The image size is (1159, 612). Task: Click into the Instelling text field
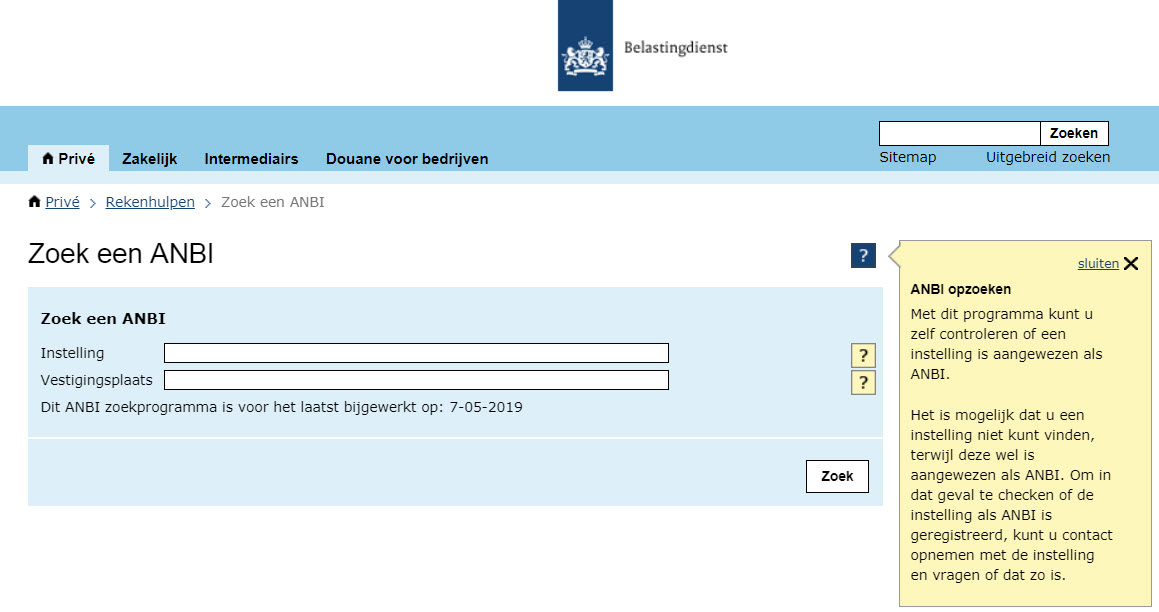(x=416, y=353)
